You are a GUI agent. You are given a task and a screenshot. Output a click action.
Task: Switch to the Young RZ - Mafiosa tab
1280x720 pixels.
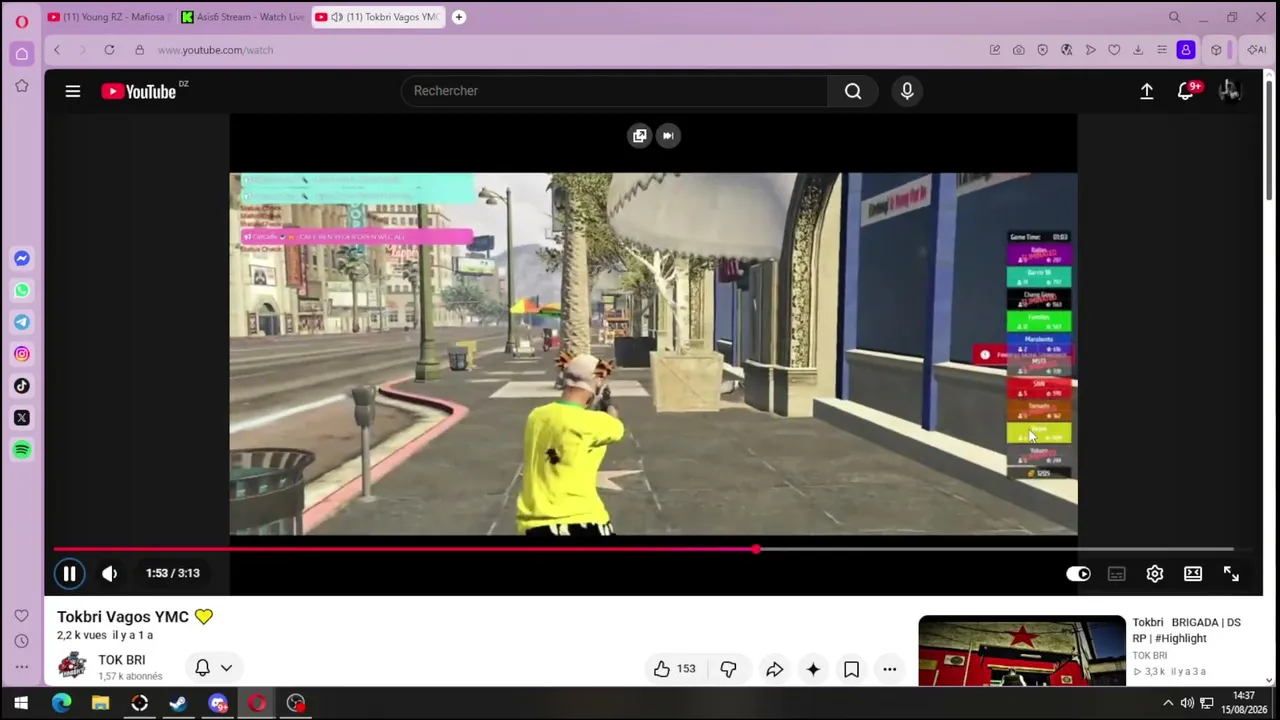[109, 17]
